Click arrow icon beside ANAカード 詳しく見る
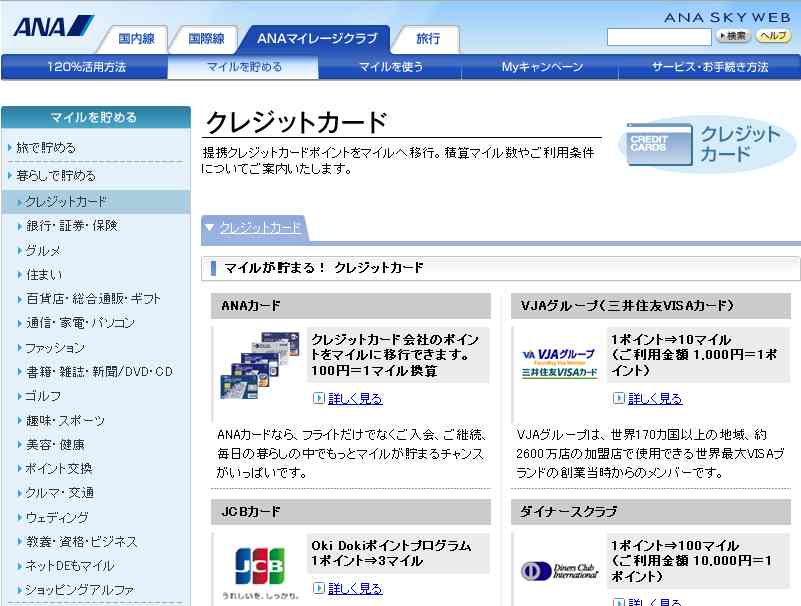 click(319, 398)
